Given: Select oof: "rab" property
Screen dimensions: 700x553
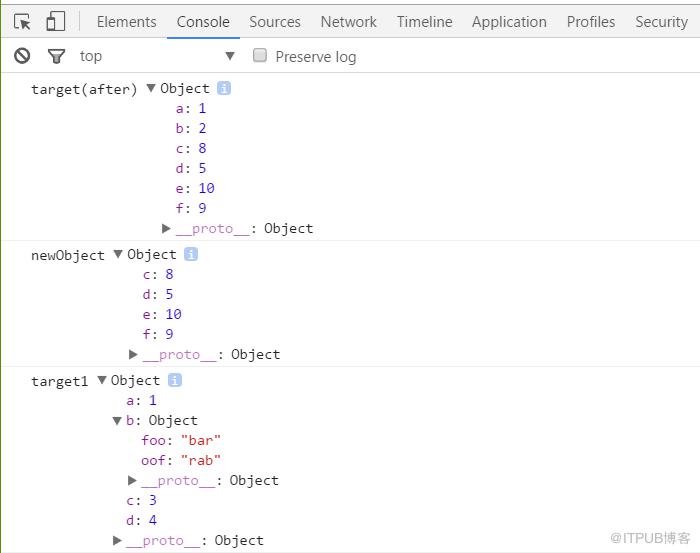Looking at the screenshot, I should coord(181,460).
